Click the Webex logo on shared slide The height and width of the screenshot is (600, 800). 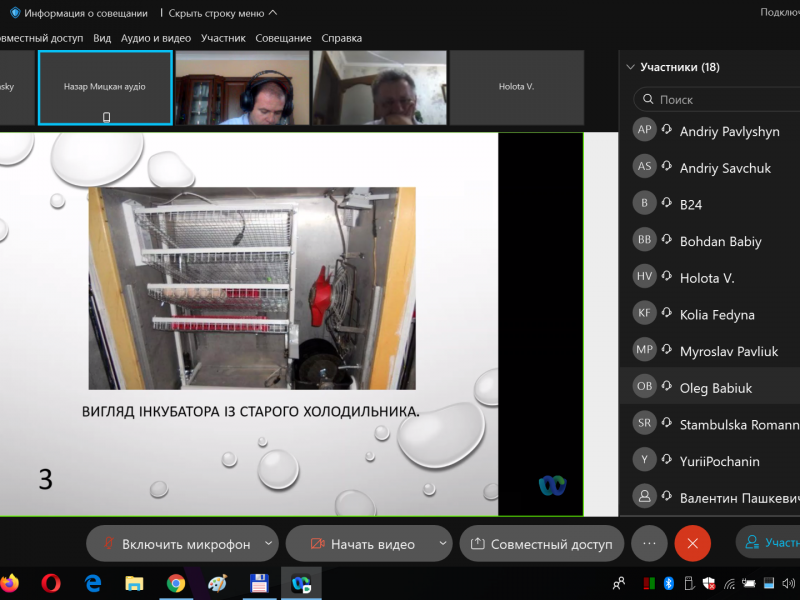click(552, 485)
